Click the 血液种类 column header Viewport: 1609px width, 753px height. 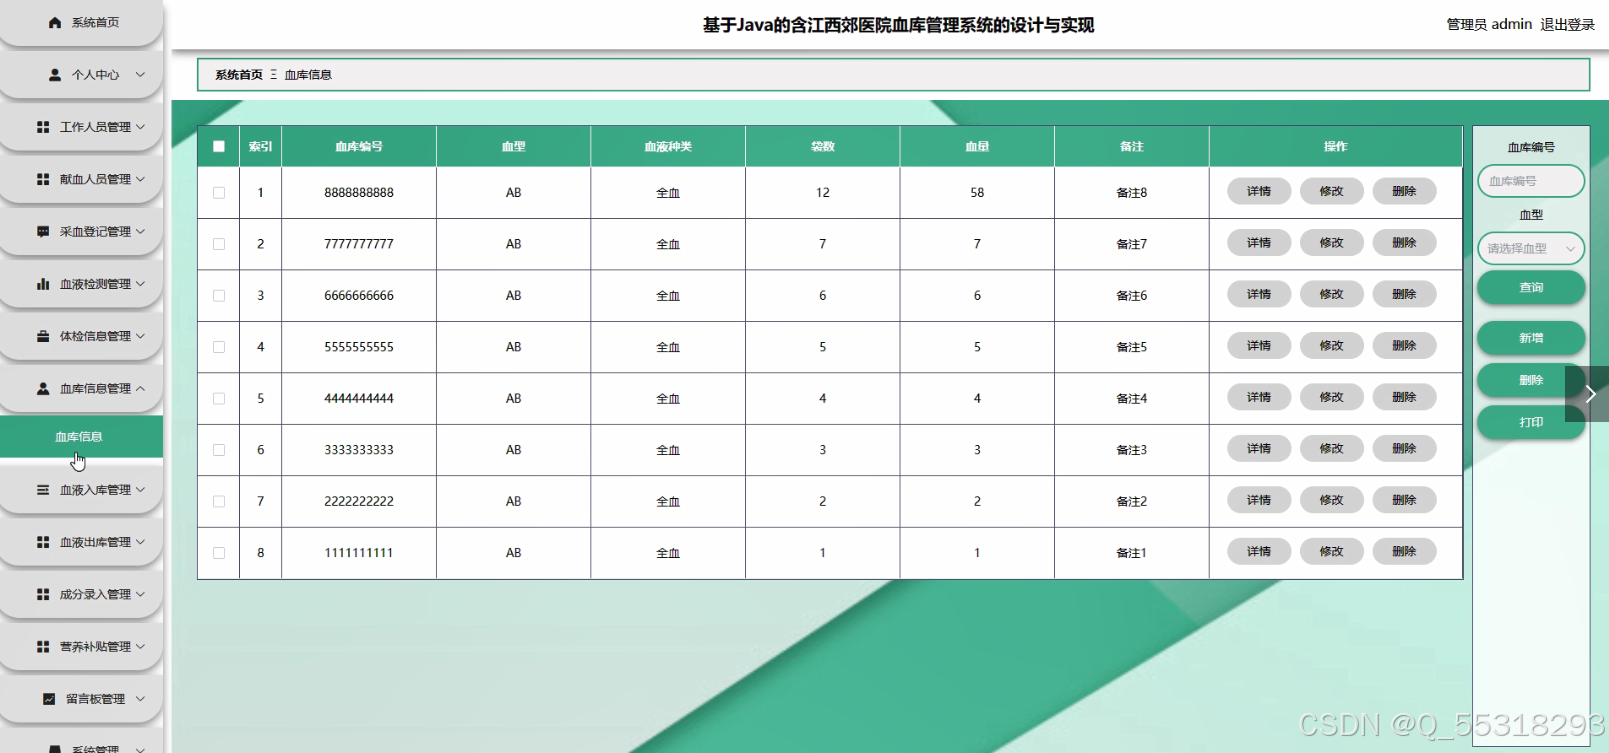(668, 146)
